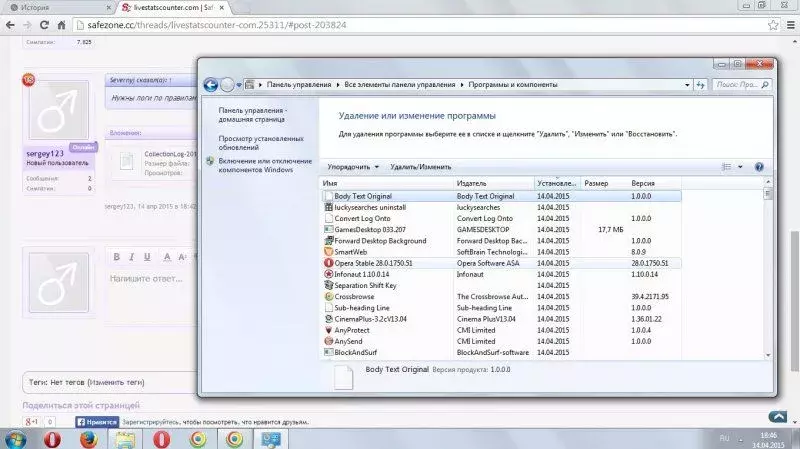This screenshot has width=800, height=449.
Task: Select the luckysearches uninstall icon row
Action: coord(329,207)
